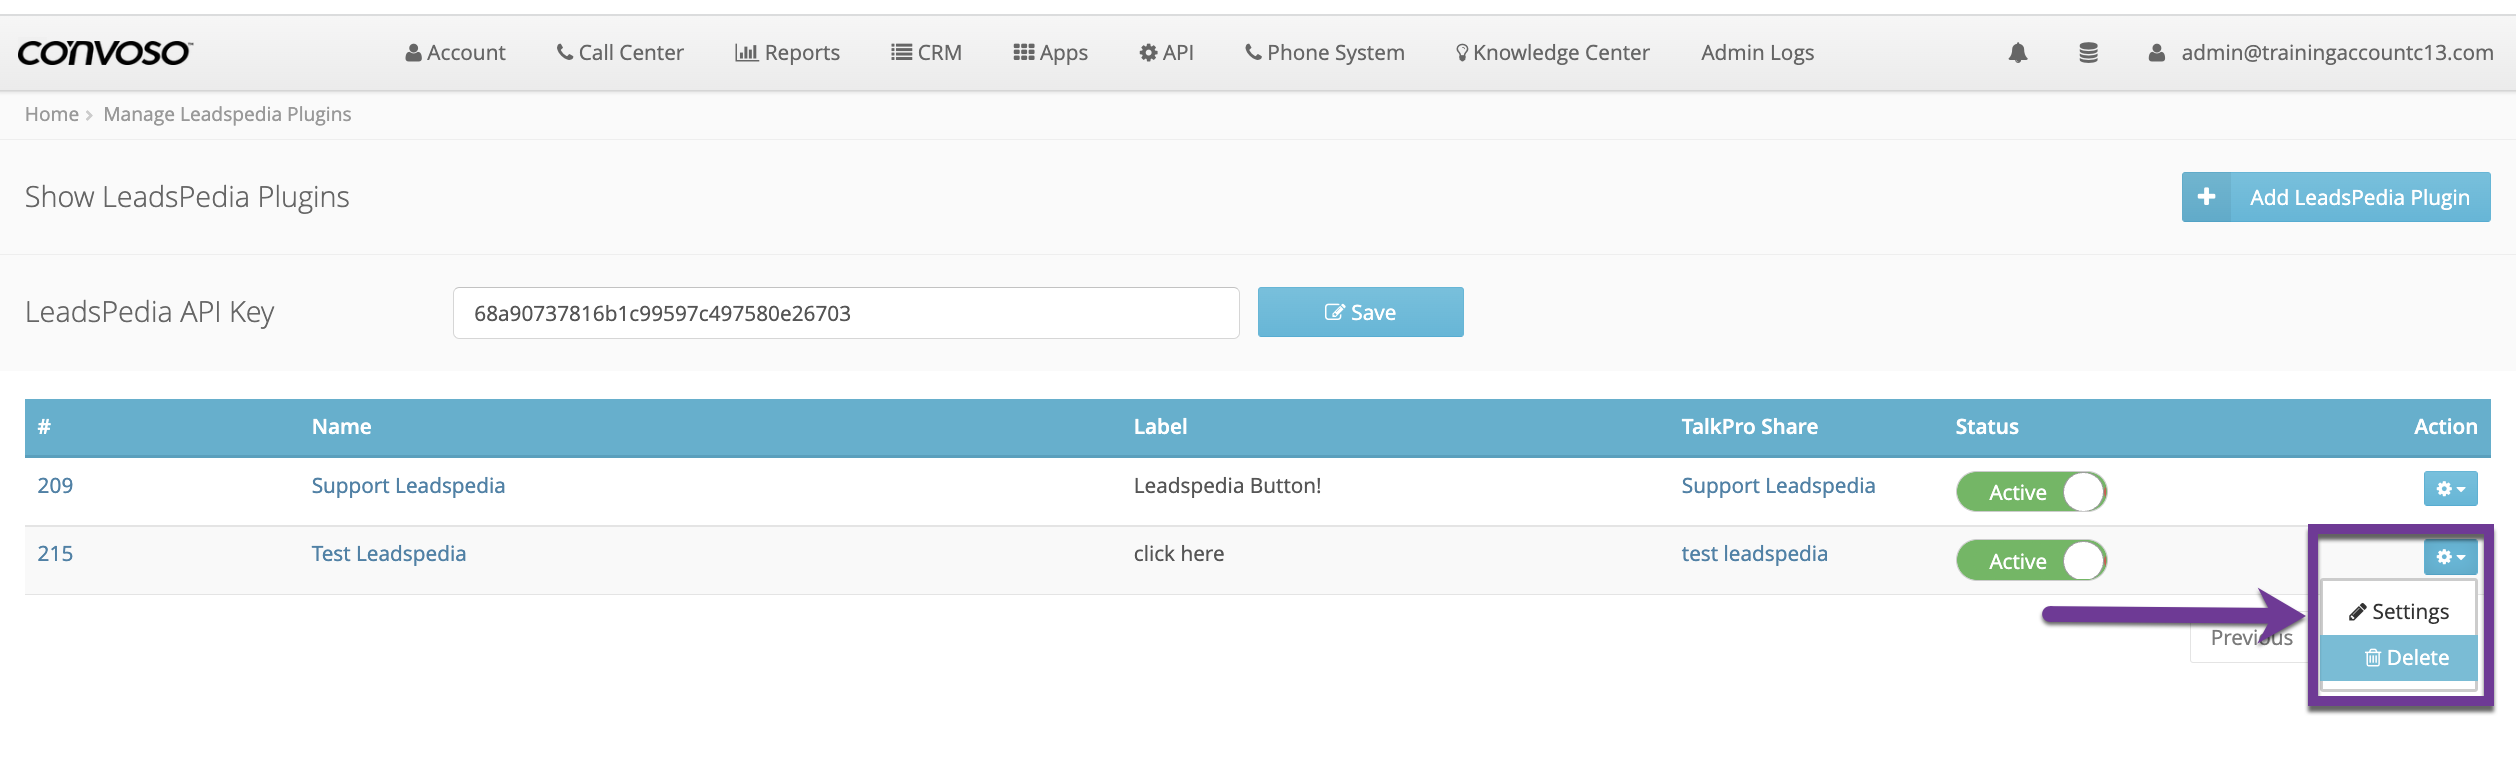Screen dimensions: 2516x762
Task: Save the LeadsPedia API key
Action: pyautogui.click(x=1359, y=313)
